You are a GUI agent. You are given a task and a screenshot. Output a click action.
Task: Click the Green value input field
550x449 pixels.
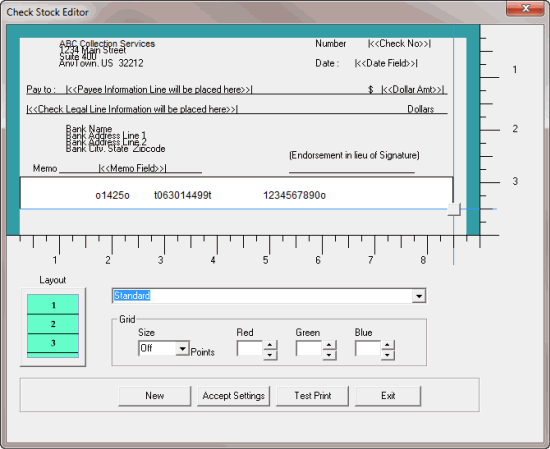pyautogui.click(x=309, y=349)
